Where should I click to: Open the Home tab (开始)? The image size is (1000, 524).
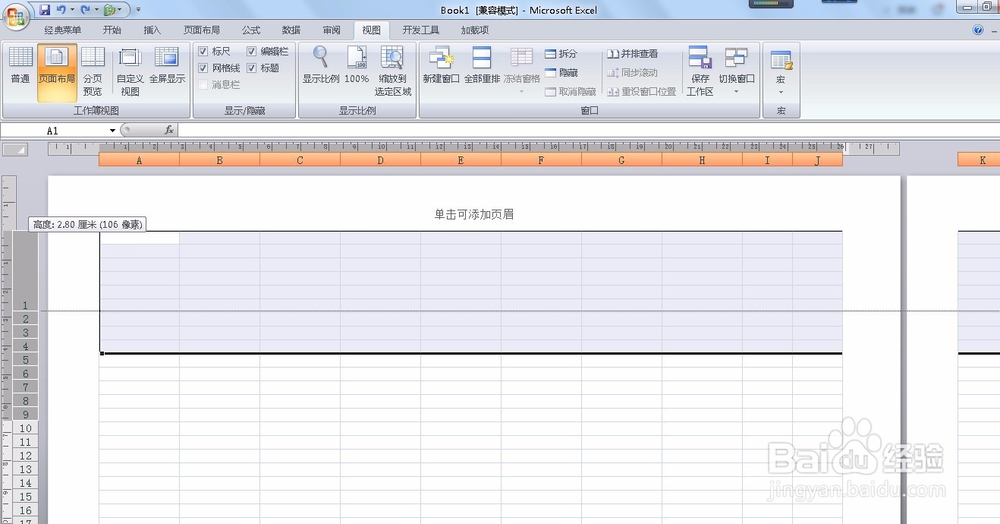pos(112,30)
